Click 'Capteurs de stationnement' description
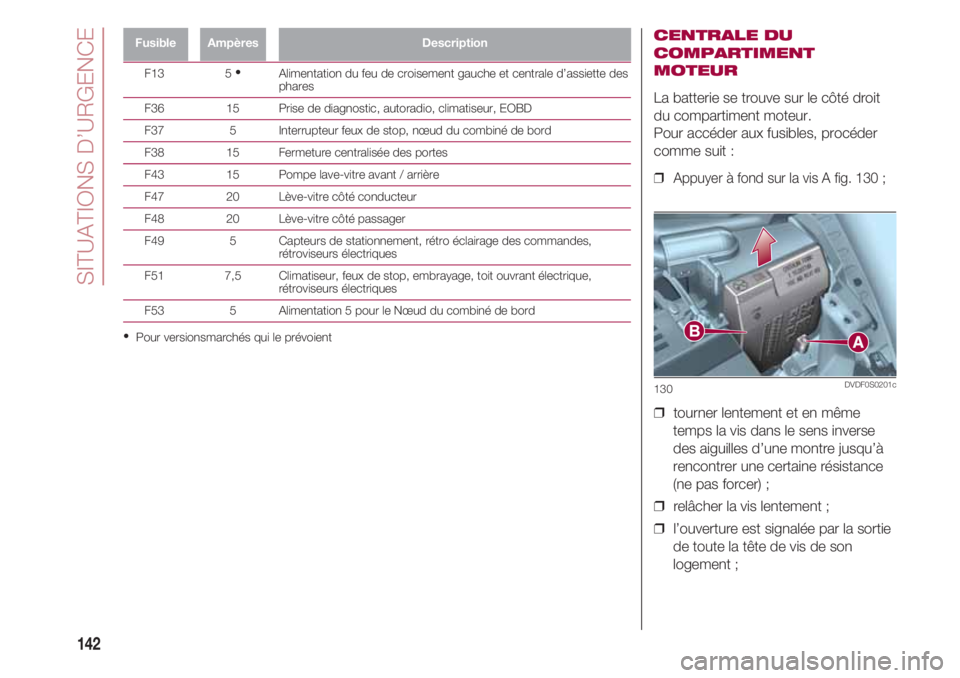Viewport: 960px width, 678px height. [435, 247]
